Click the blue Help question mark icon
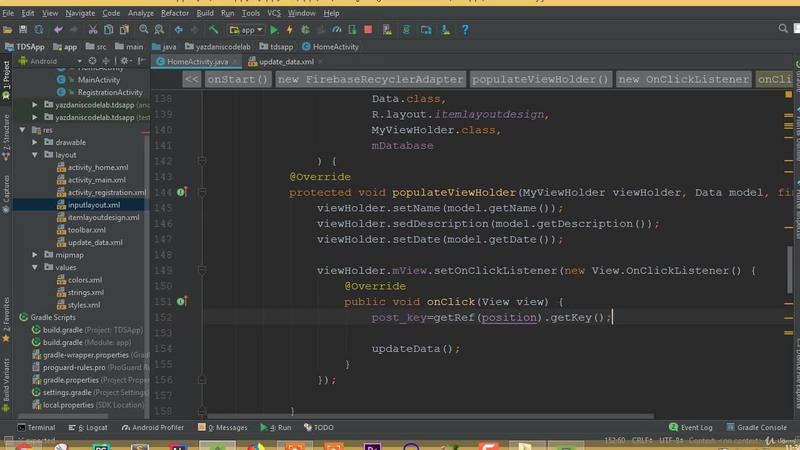The height and width of the screenshot is (450, 800). pyautogui.click(x=465, y=30)
